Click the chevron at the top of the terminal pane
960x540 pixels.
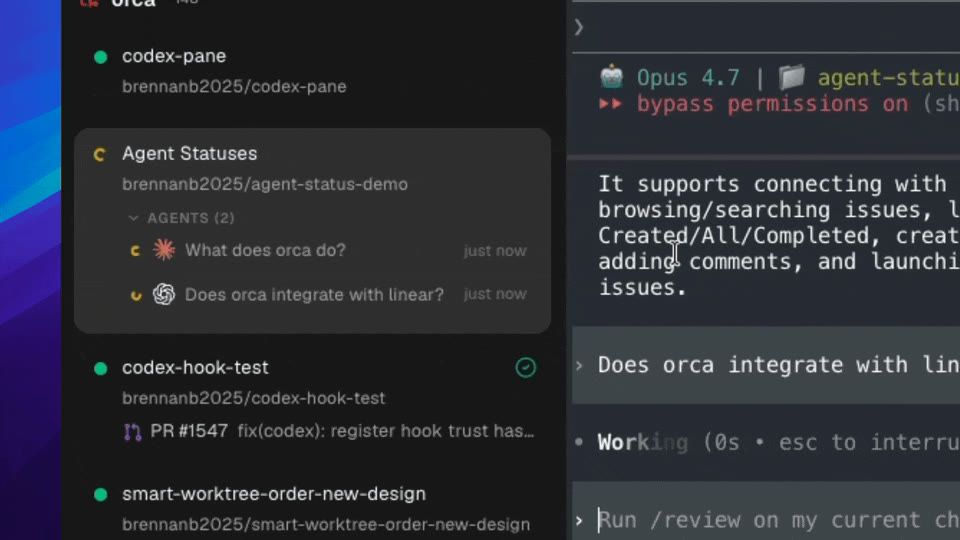click(579, 27)
